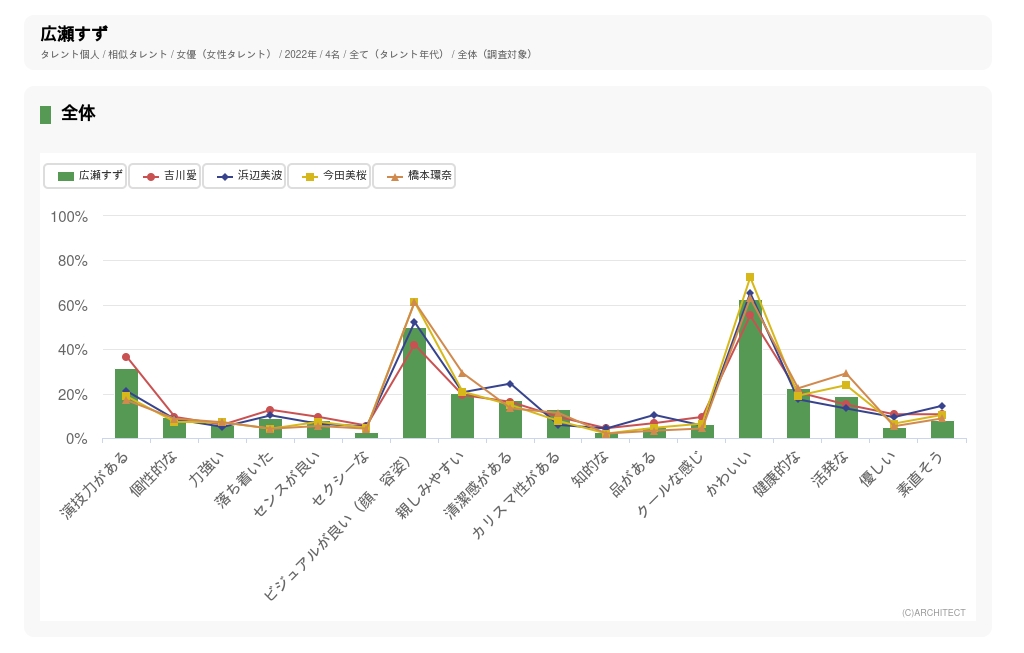Click 今田美桜 yellow peak marker at かわいい
Image resolution: width=1024 pixels, height=653 pixels.
750,277
